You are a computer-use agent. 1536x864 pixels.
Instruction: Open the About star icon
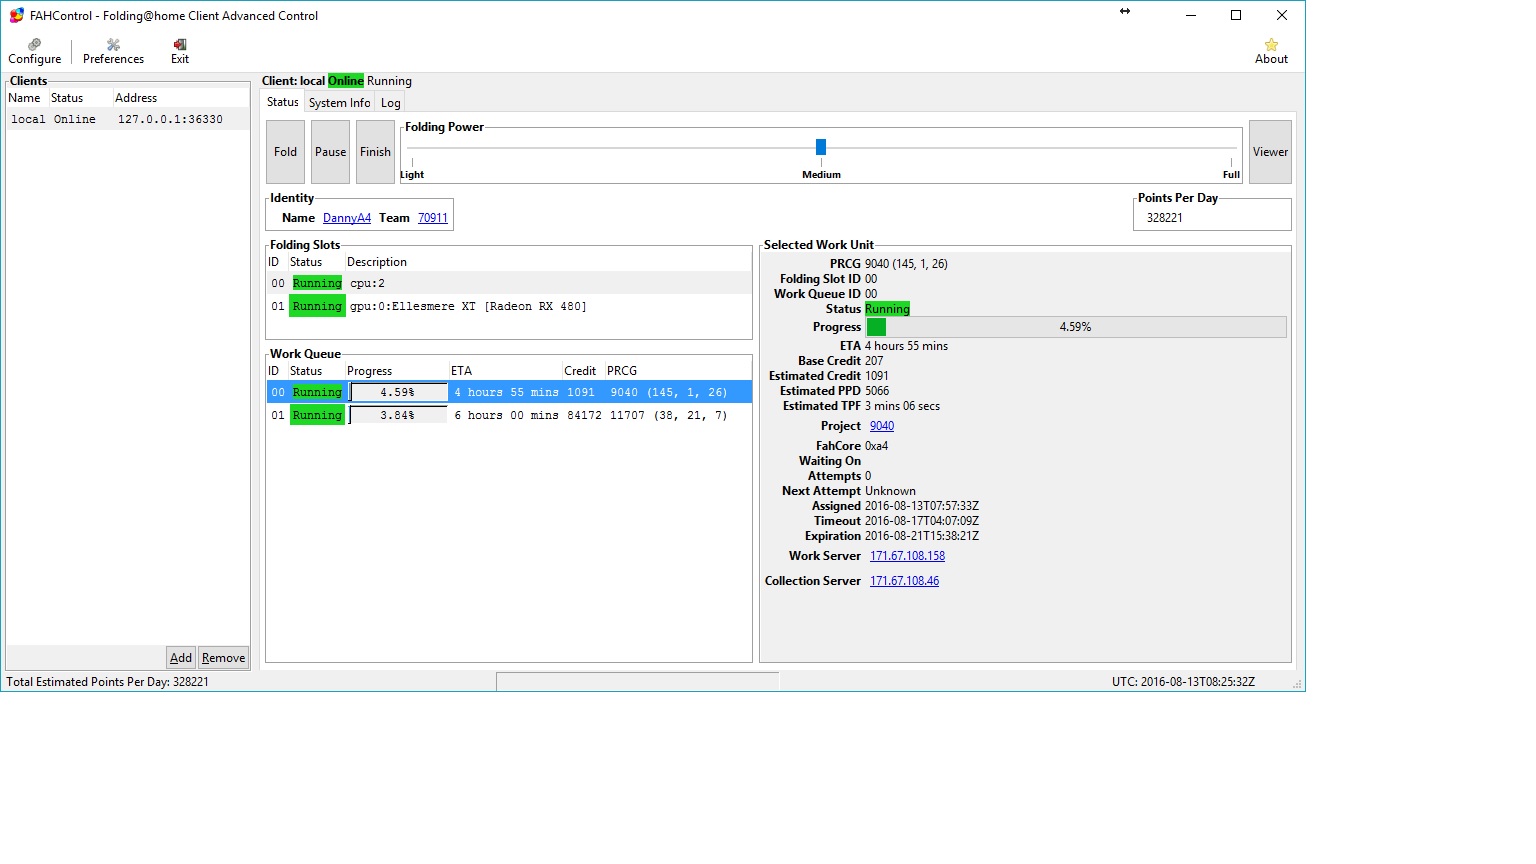[1271, 51]
